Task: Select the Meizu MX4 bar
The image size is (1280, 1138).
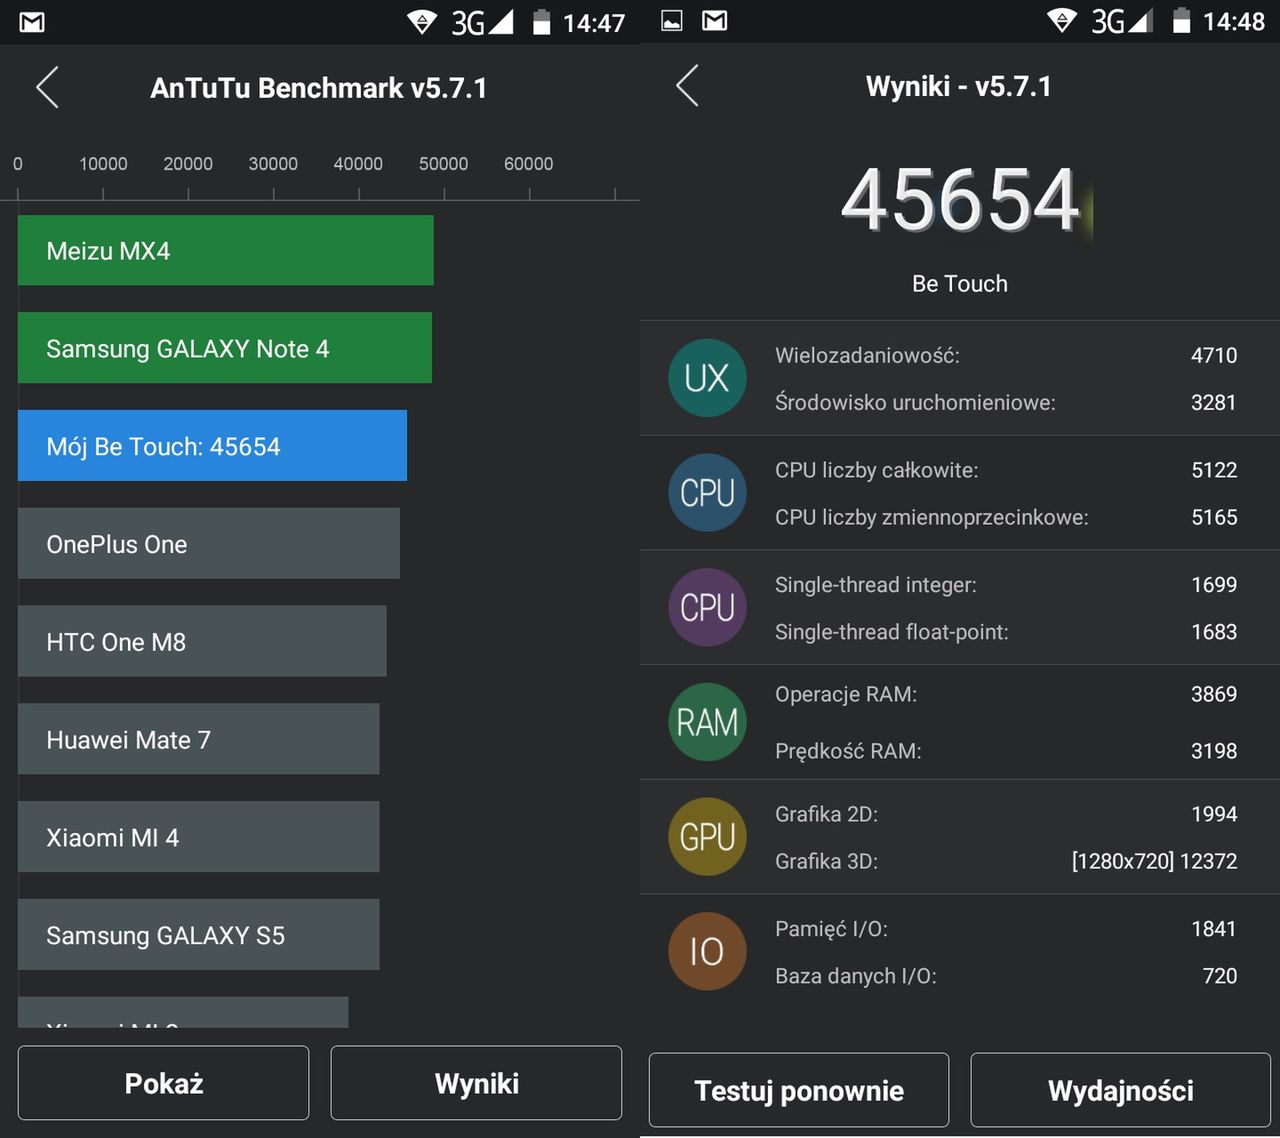Action: click(x=226, y=250)
